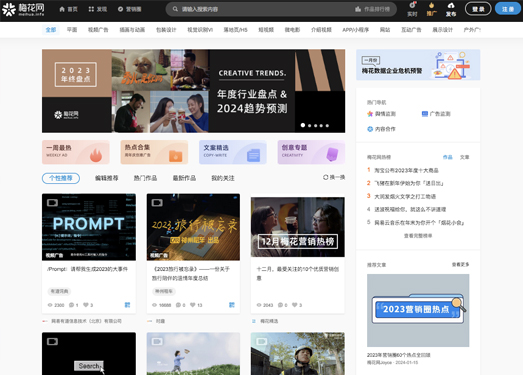
Task: Open 梅花数据企业危机预警 banner
Action: click(x=418, y=65)
